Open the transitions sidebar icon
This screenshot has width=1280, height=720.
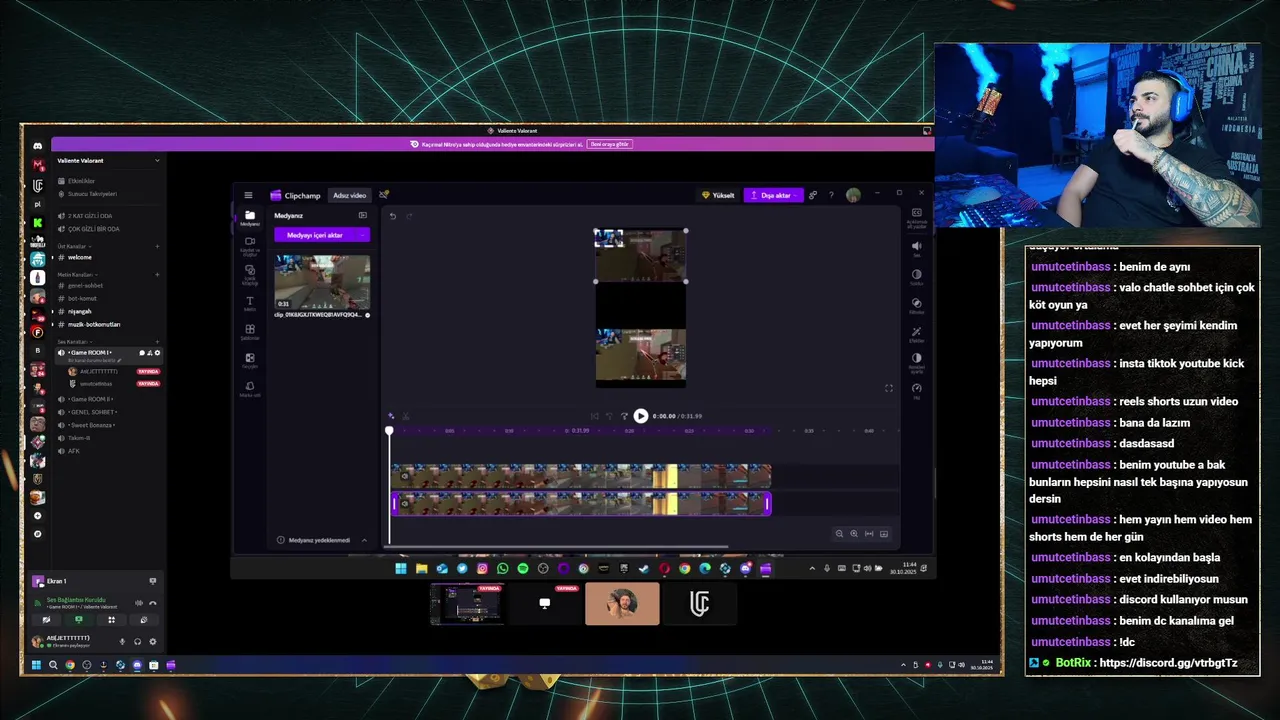(250, 360)
